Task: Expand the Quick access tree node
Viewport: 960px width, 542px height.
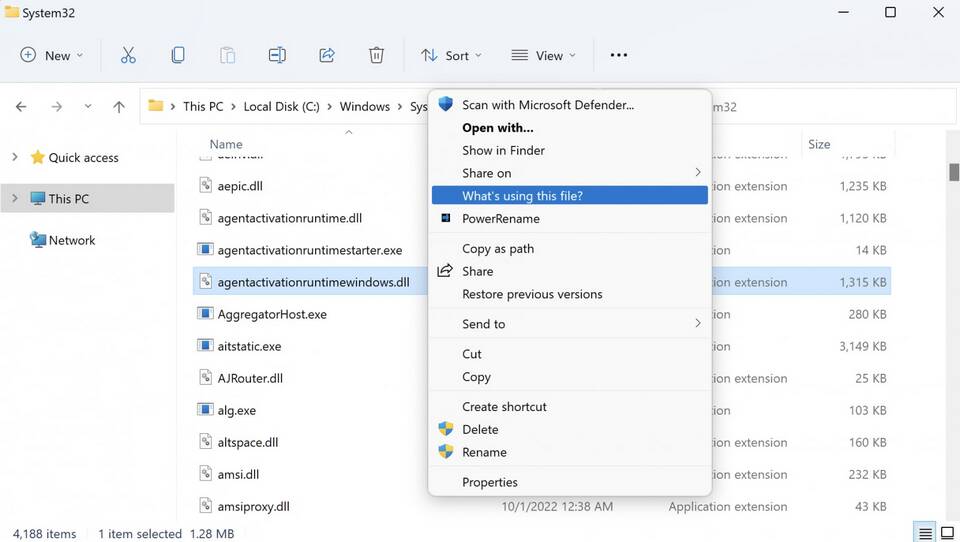Action: click(x=14, y=157)
